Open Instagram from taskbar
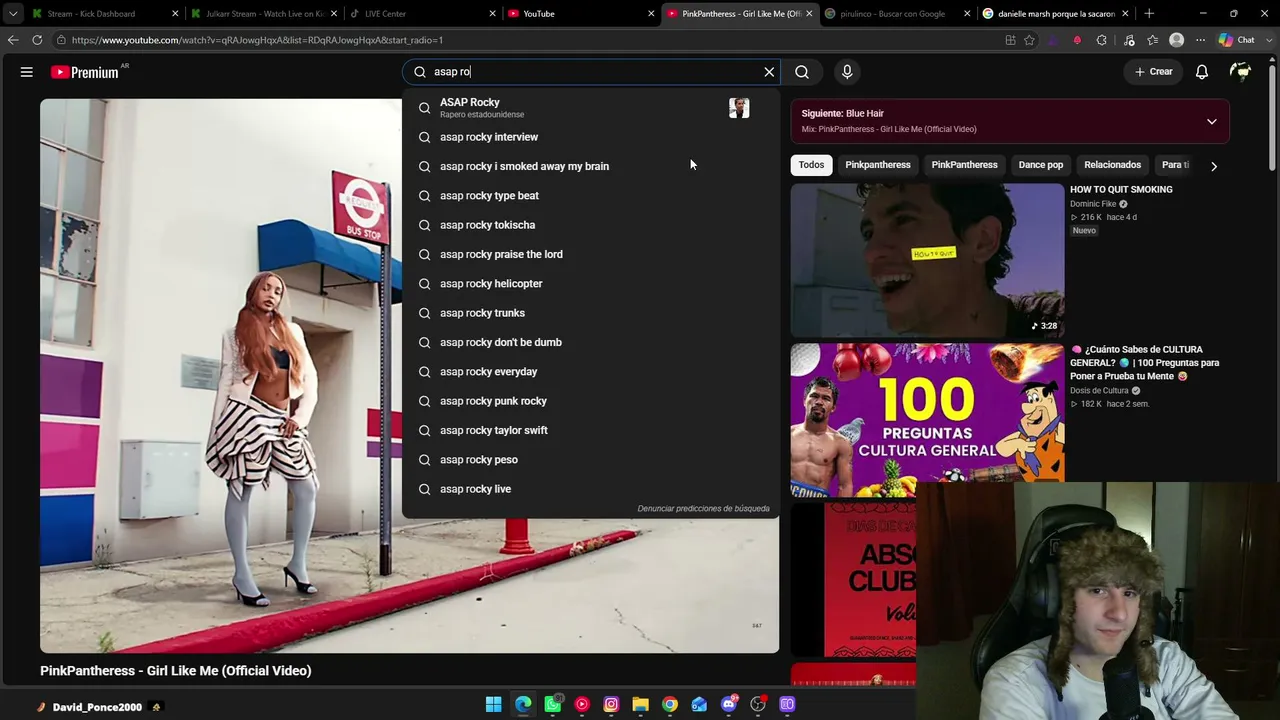The image size is (1280, 720). pos(611,704)
